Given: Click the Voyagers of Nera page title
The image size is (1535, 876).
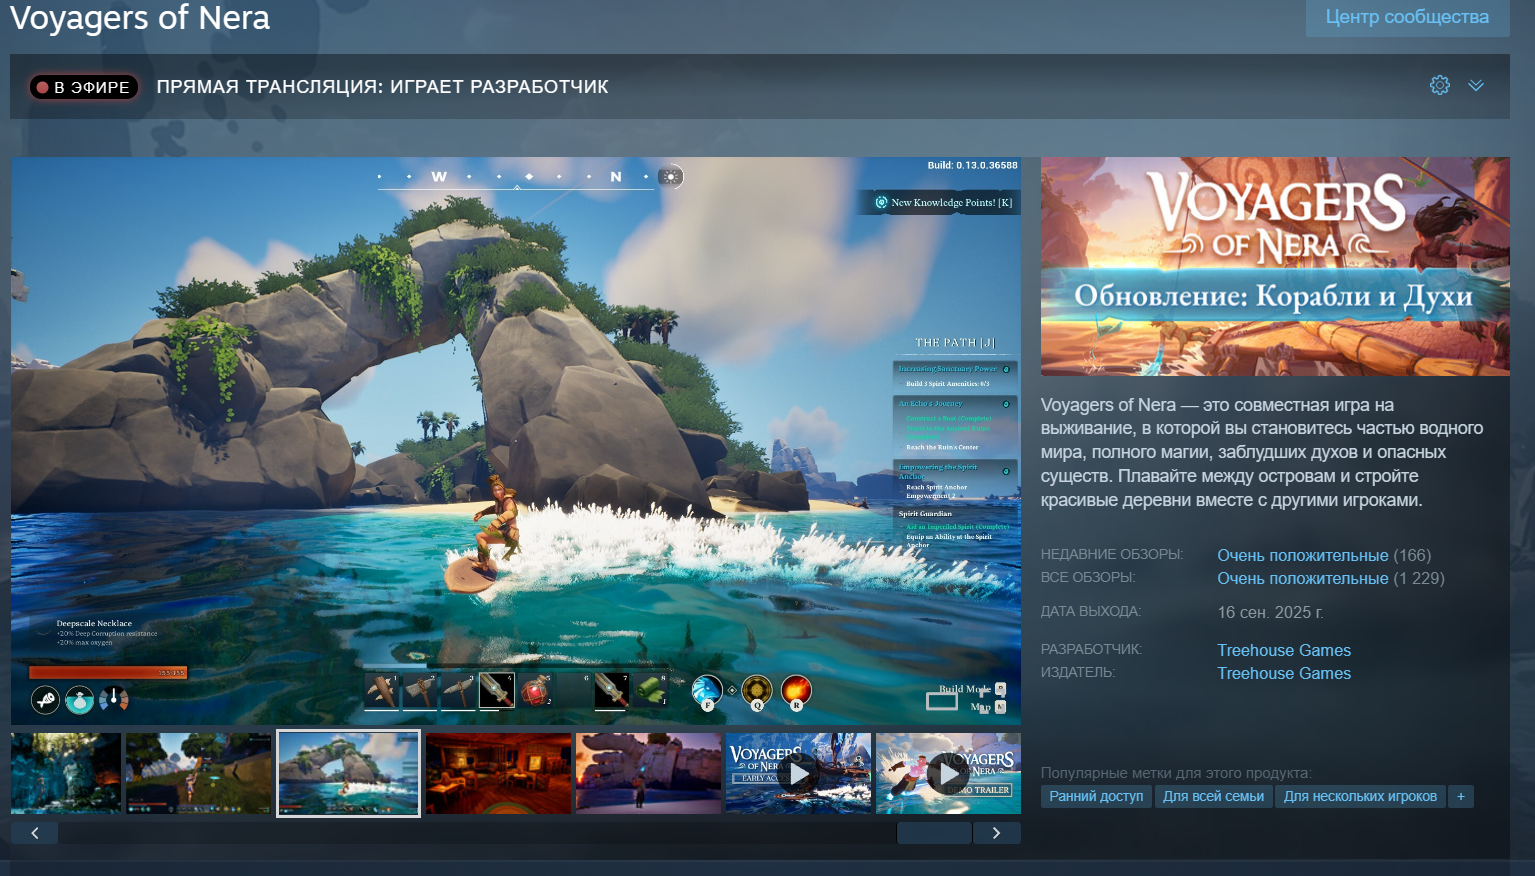Looking at the screenshot, I should coord(140,17).
